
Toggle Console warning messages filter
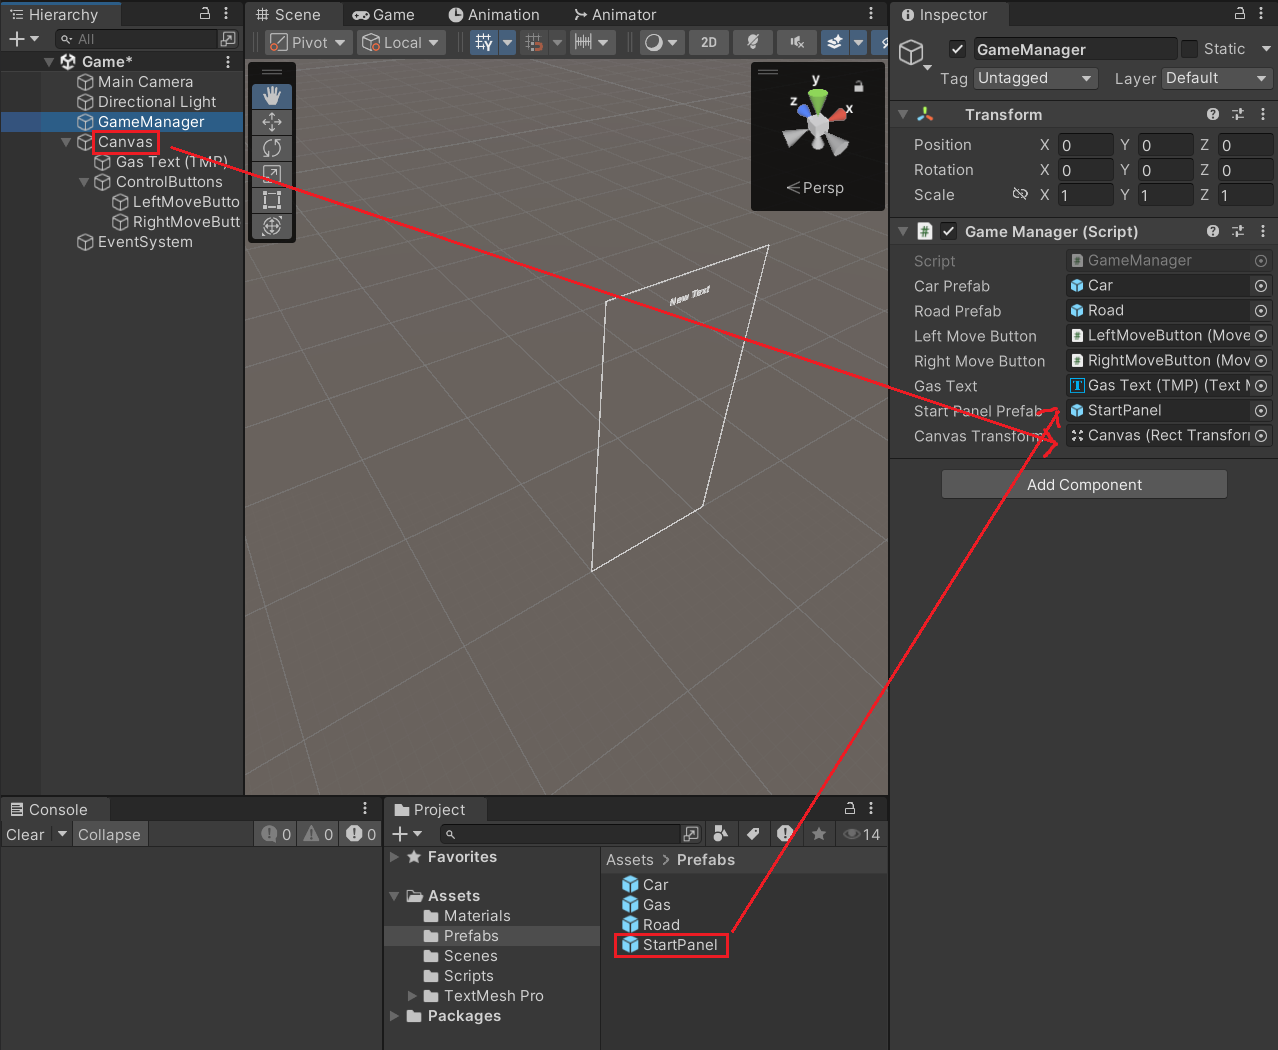point(318,834)
